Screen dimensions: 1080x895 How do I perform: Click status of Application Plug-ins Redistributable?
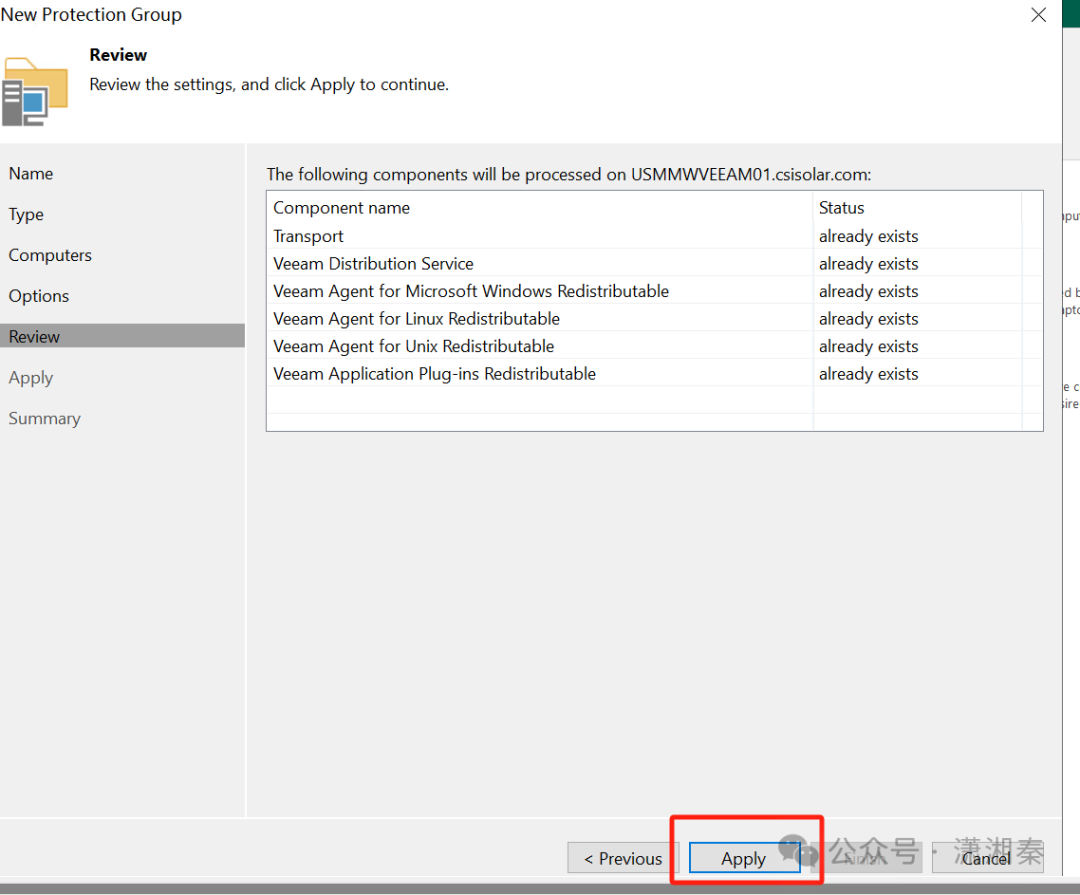pyautogui.click(x=869, y=373)
